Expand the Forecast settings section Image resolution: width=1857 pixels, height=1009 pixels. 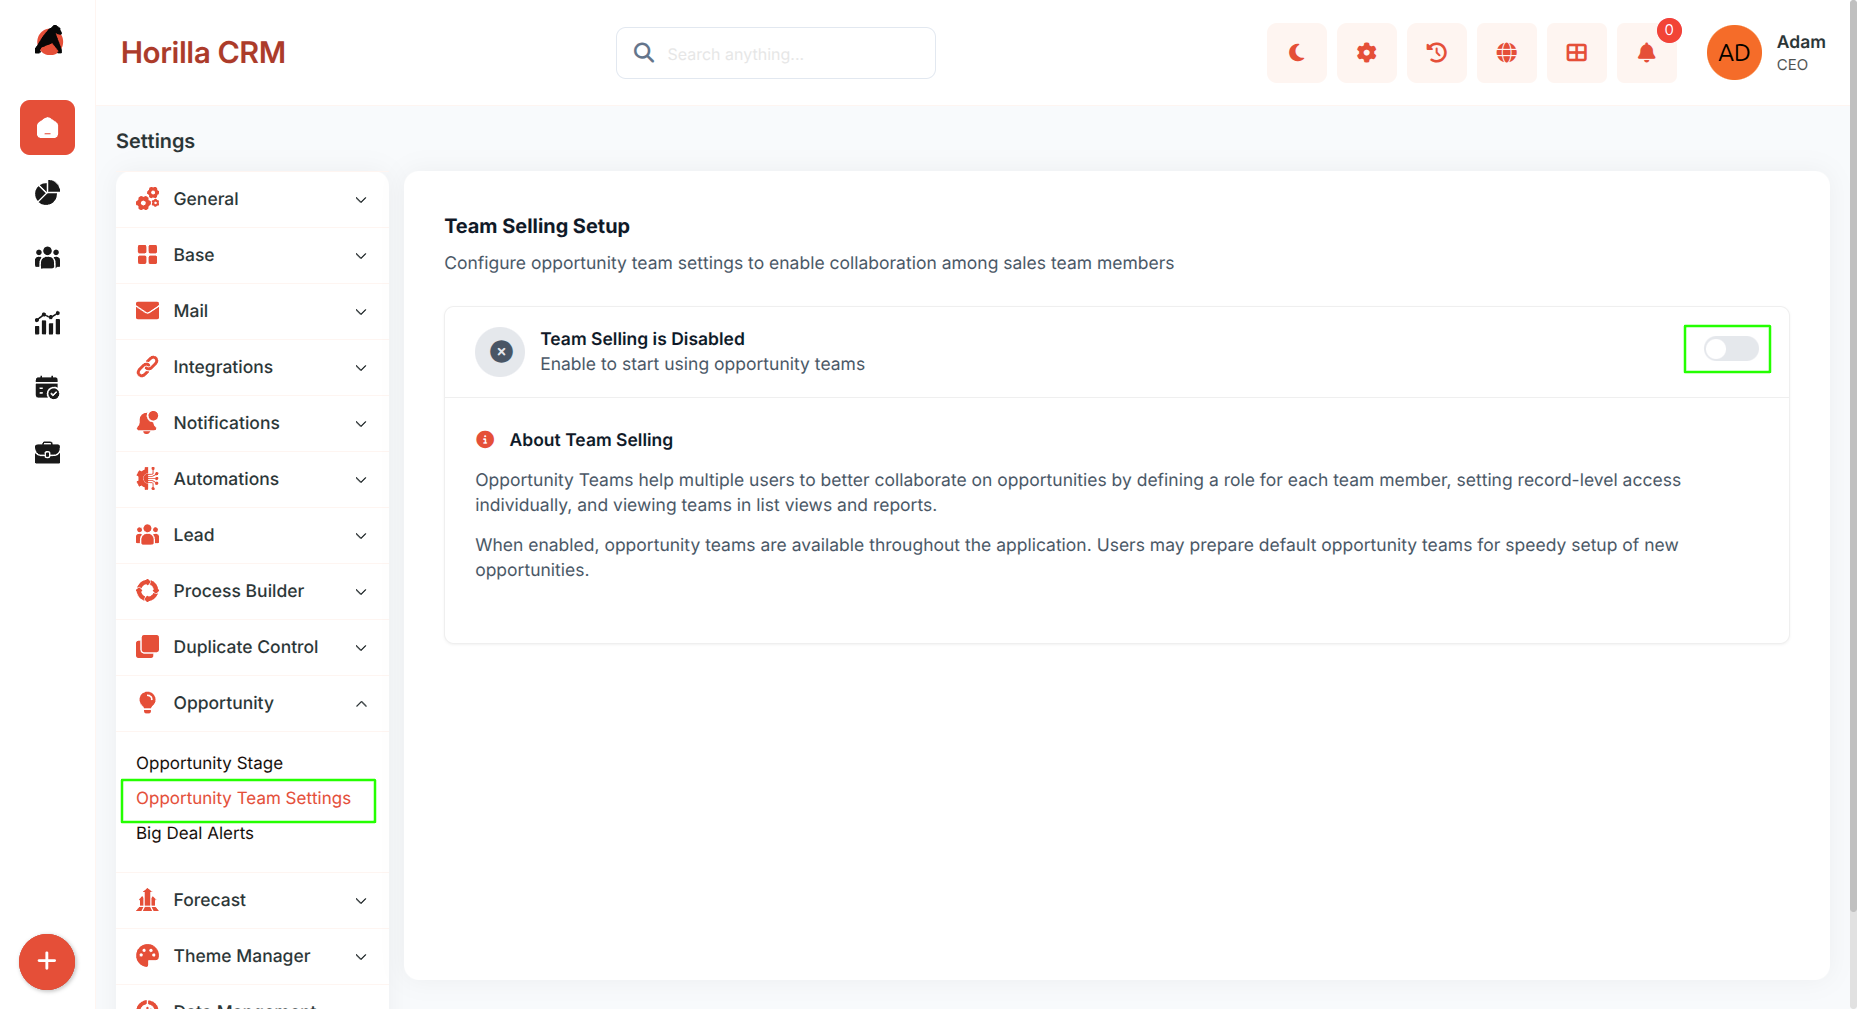click(x=252, y=900)
